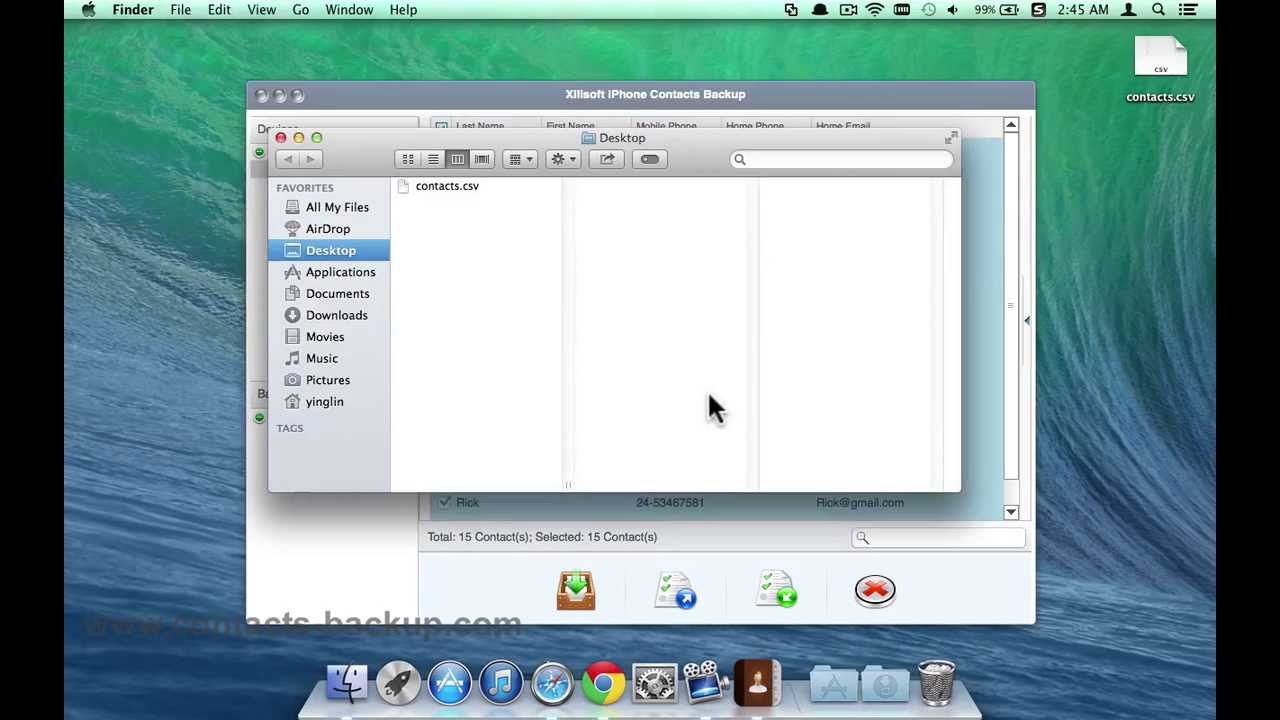The height and width of the screenshot is (720, 1280).
Task: Open the Finder View menu
Action: click(261, 10)
